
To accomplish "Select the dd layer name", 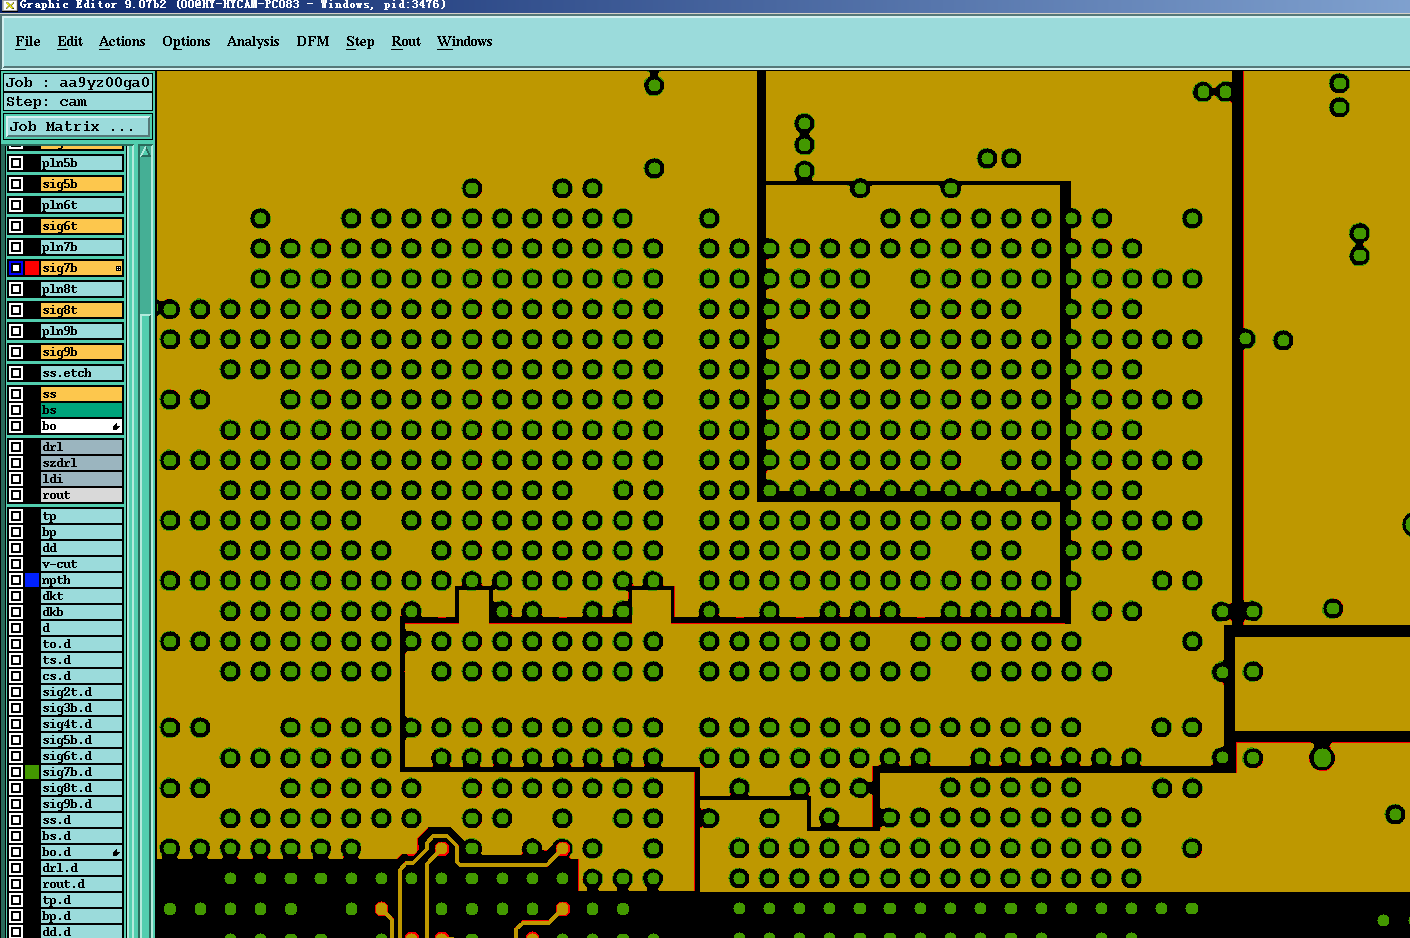I will (x=81, y=548).
